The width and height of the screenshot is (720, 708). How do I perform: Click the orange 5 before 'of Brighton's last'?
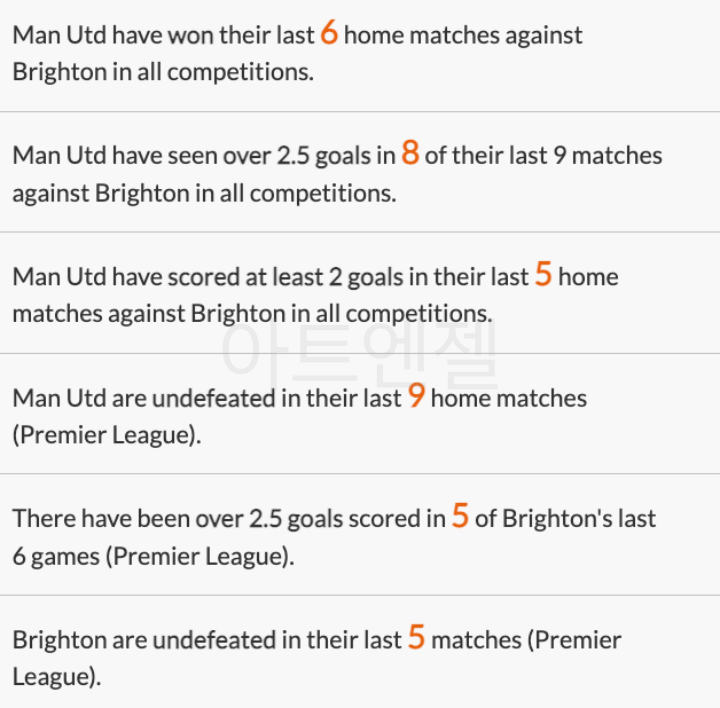pyautogui.click(x=460, y=517)
